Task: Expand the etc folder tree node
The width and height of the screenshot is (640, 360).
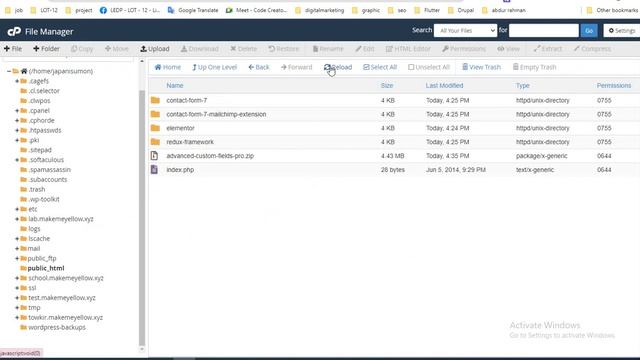Action: coord(17,209)
